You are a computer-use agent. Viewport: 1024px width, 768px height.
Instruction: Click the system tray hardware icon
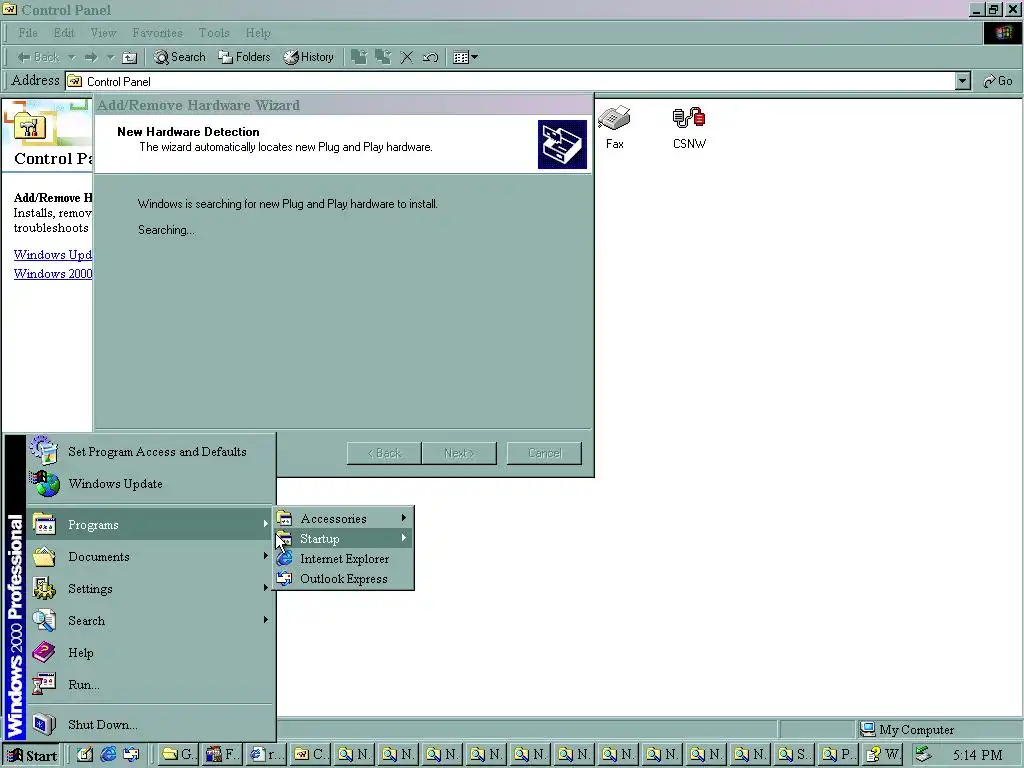[923, 755]
